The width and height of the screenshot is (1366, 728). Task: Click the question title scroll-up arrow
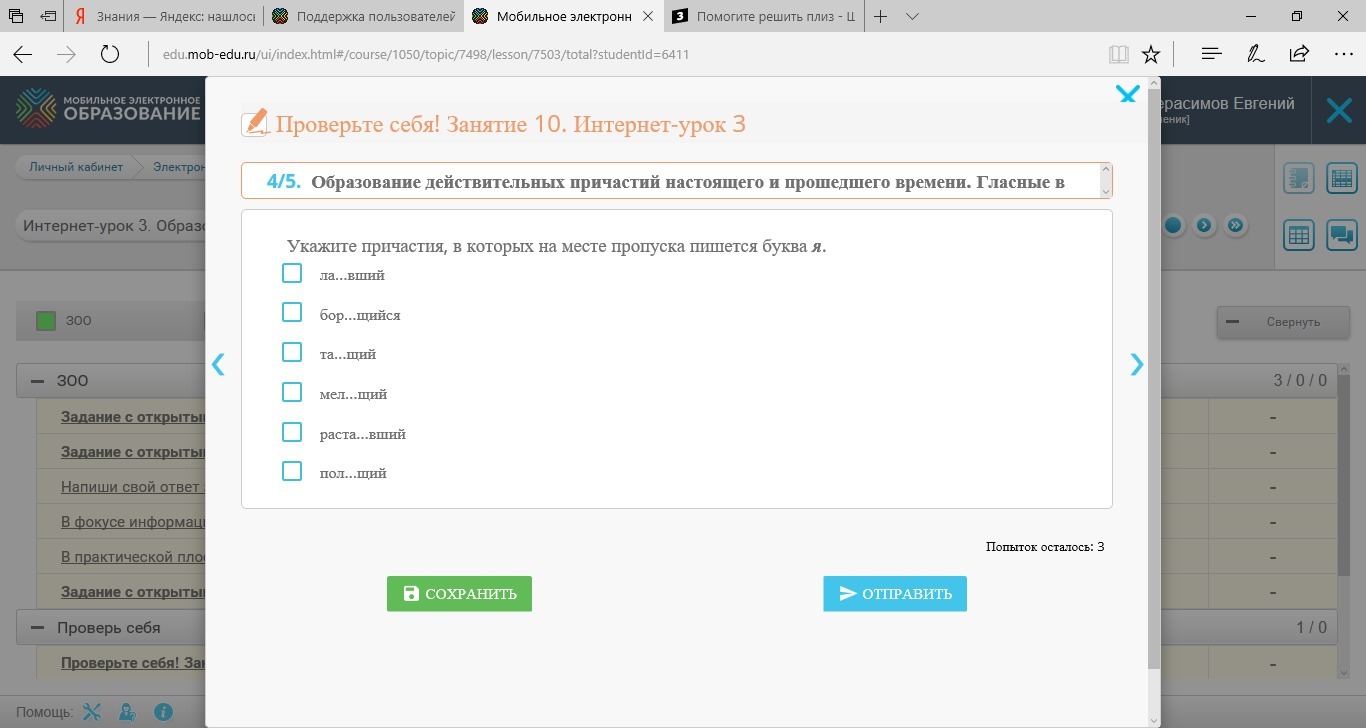tap(1105, 171)
